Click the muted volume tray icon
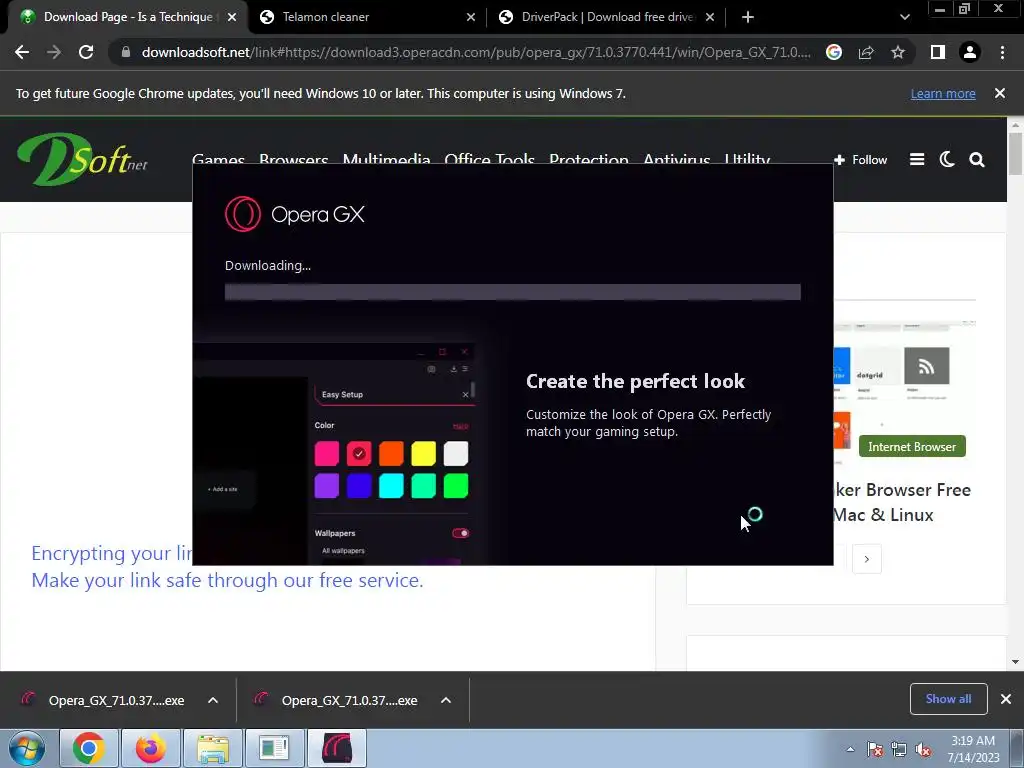 pyautogui.click(x=923, y=749)
